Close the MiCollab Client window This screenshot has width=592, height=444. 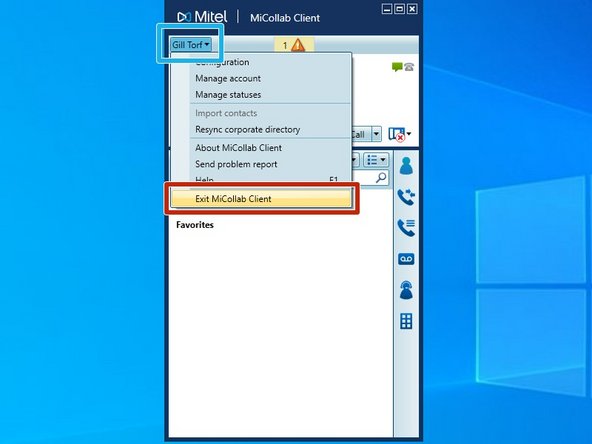click(412, 9)
